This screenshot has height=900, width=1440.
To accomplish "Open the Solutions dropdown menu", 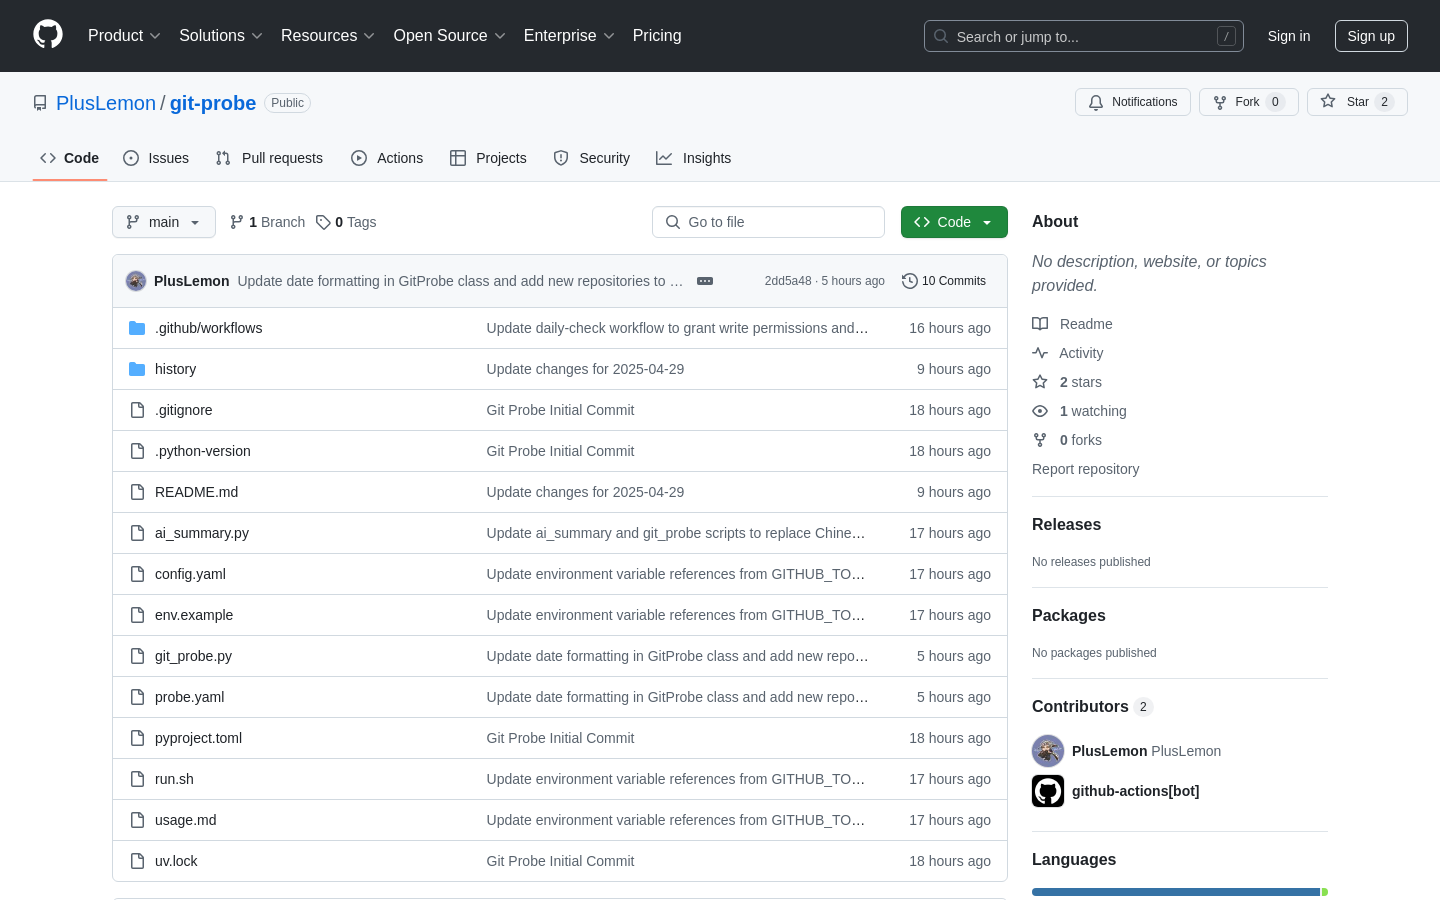I will [221, 36].
